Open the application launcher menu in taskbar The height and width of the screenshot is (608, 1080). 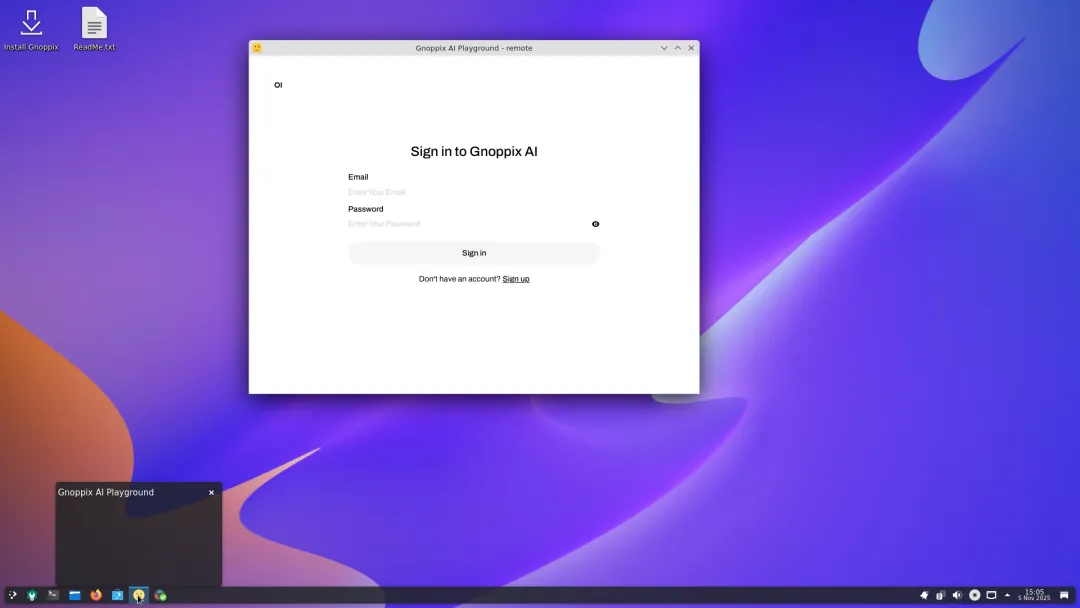click(12, 595)
